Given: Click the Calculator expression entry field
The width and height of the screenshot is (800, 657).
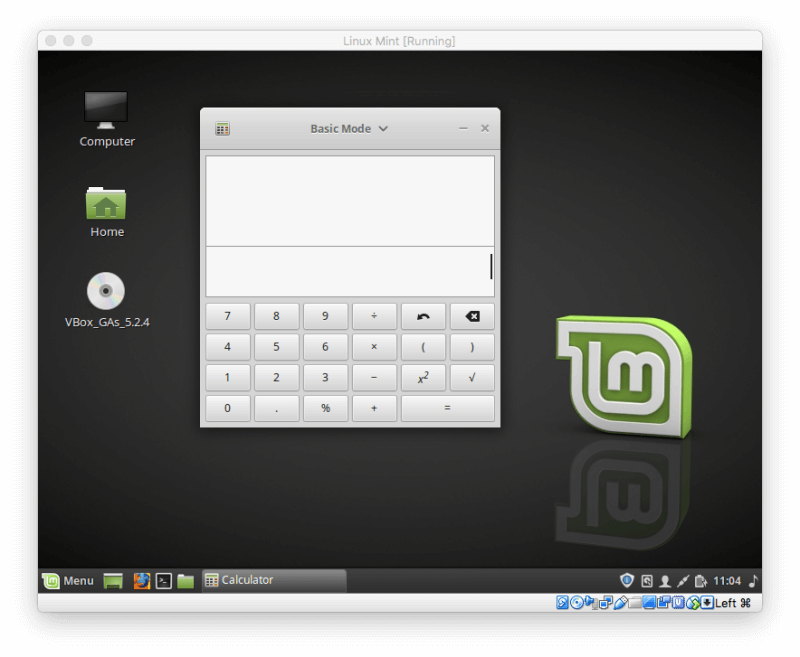Looking at the screenshot, I should click(x=350, y=271).
